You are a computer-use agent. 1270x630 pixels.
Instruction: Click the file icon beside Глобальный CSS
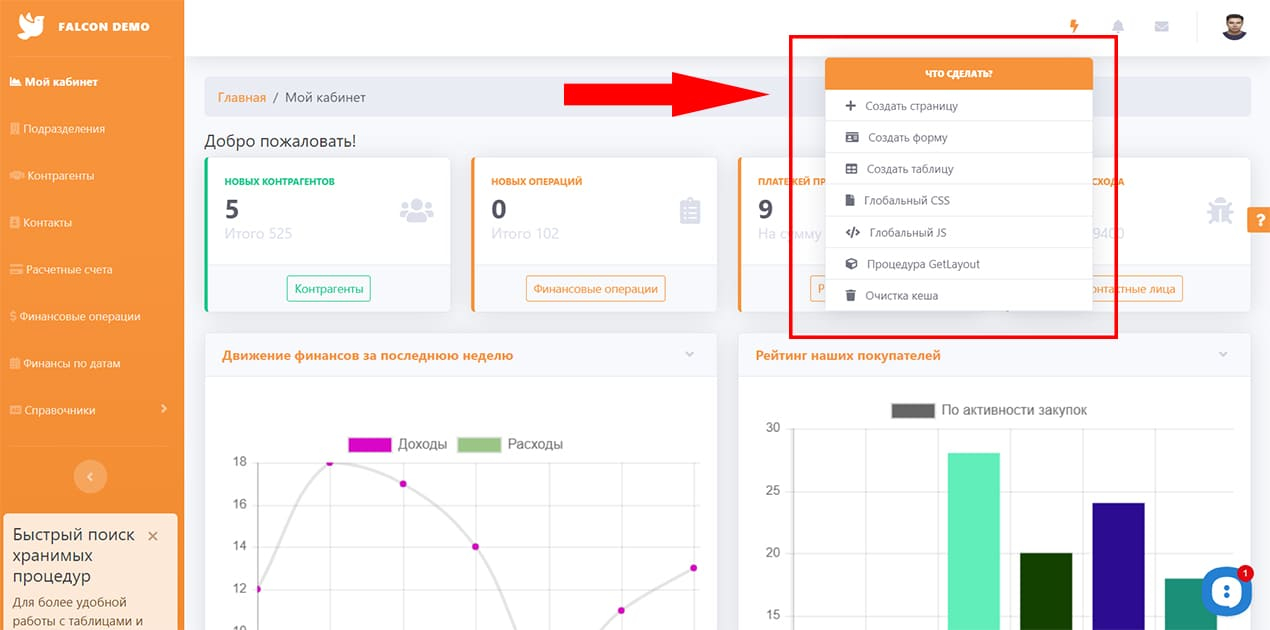point(850,200)
